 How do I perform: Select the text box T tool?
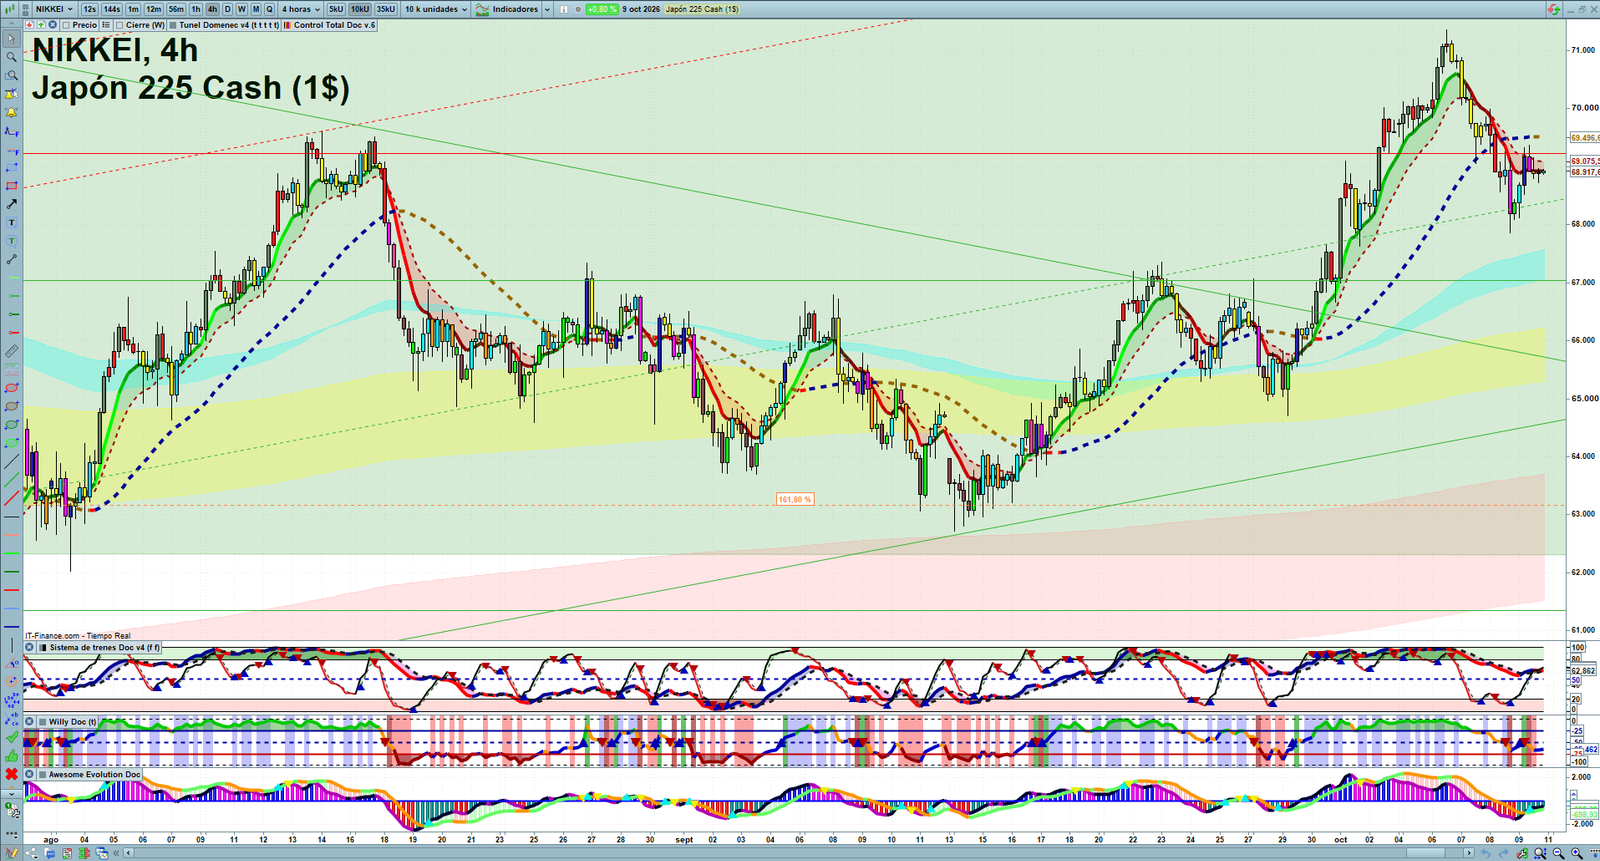12,222
